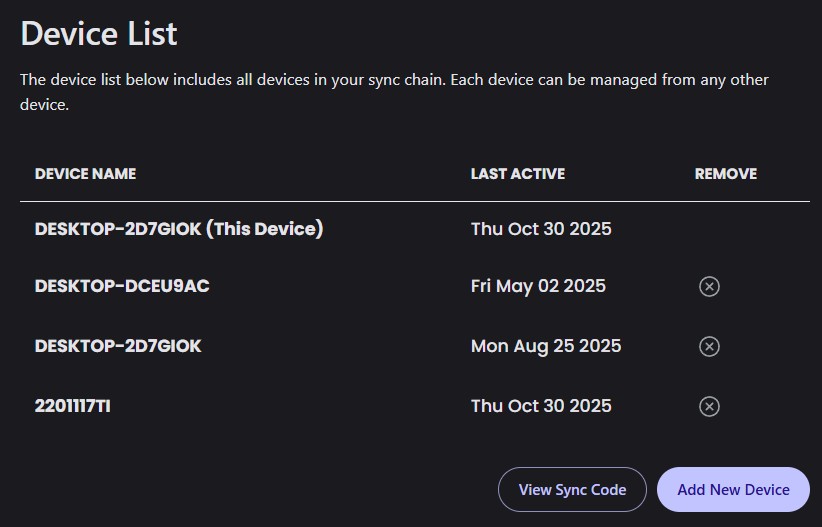
Task: Open the View Sync Code button
Action: 572,490
